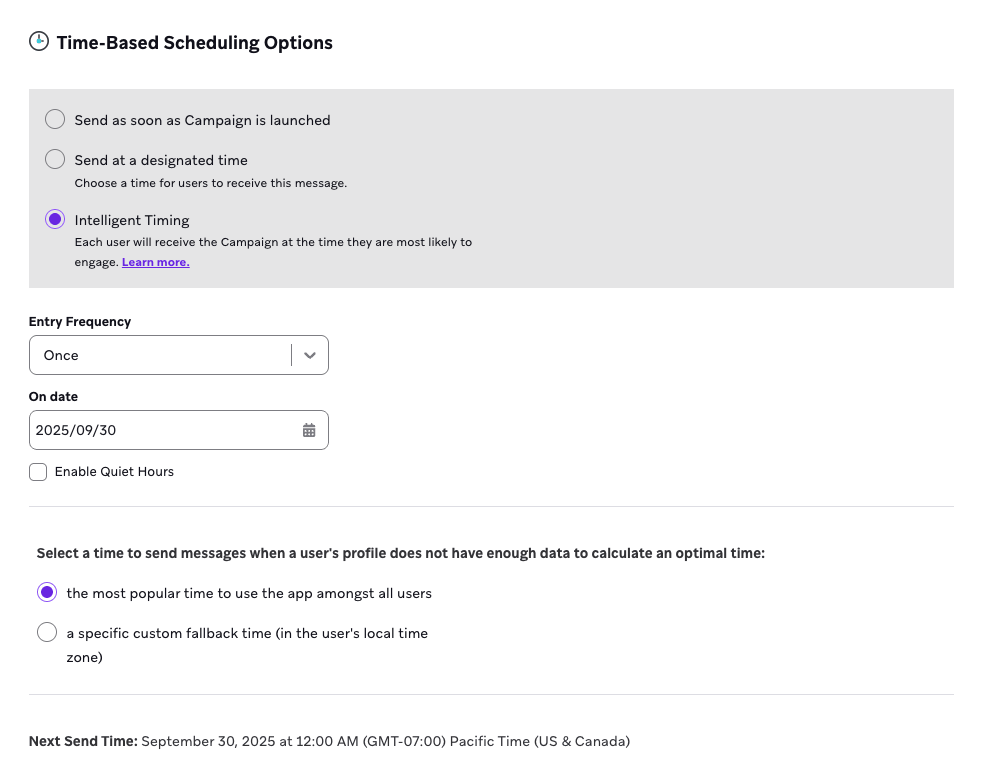
Task: Click the 'Entry Frequency' field label
Action: (80, 322)
